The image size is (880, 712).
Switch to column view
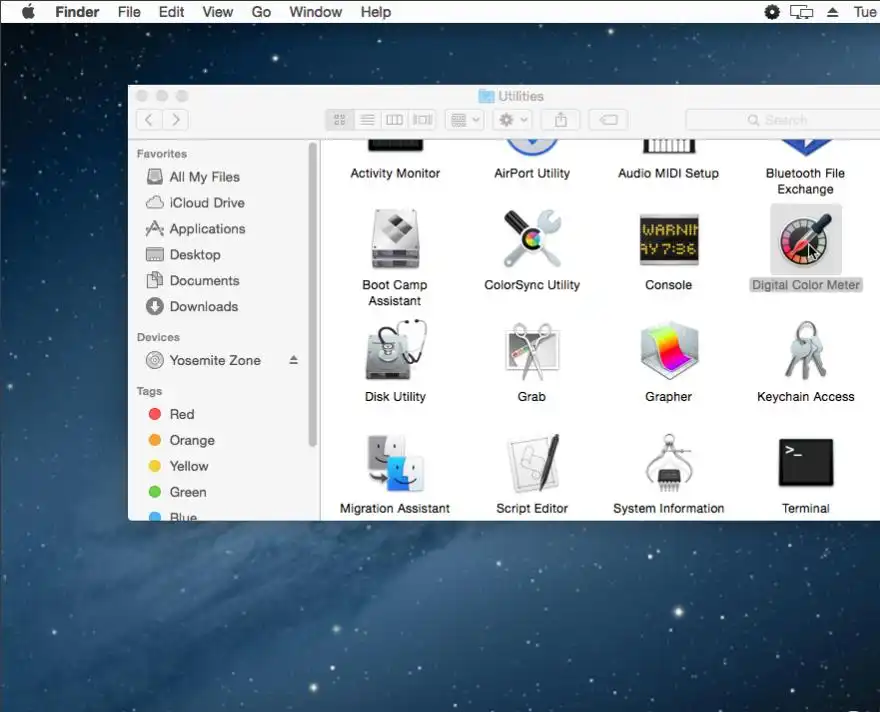point(395,120)
